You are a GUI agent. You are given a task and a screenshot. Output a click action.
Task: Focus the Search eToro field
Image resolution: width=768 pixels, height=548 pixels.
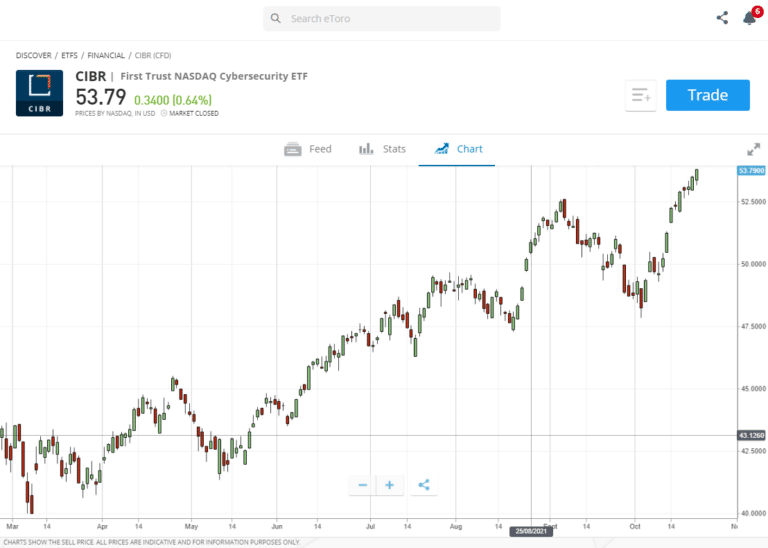click(382, 19)
